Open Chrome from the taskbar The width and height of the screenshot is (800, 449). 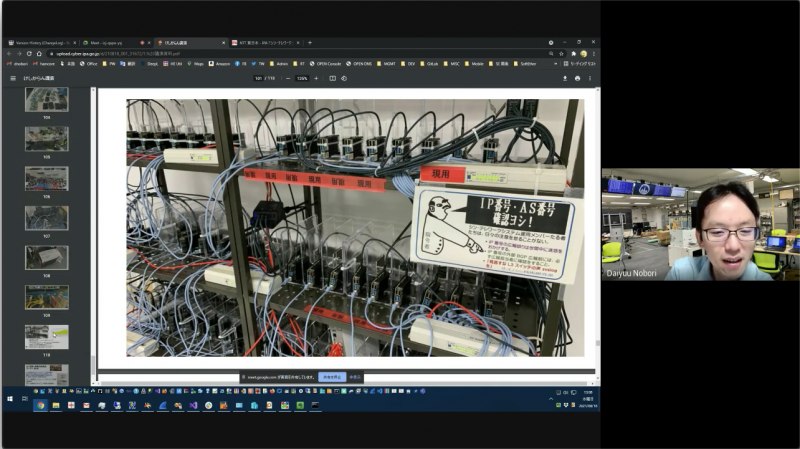click(x=41, y=406)
